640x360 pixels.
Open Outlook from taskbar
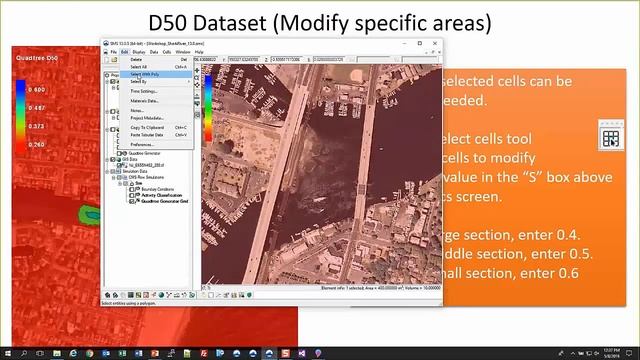click(106, 353)
